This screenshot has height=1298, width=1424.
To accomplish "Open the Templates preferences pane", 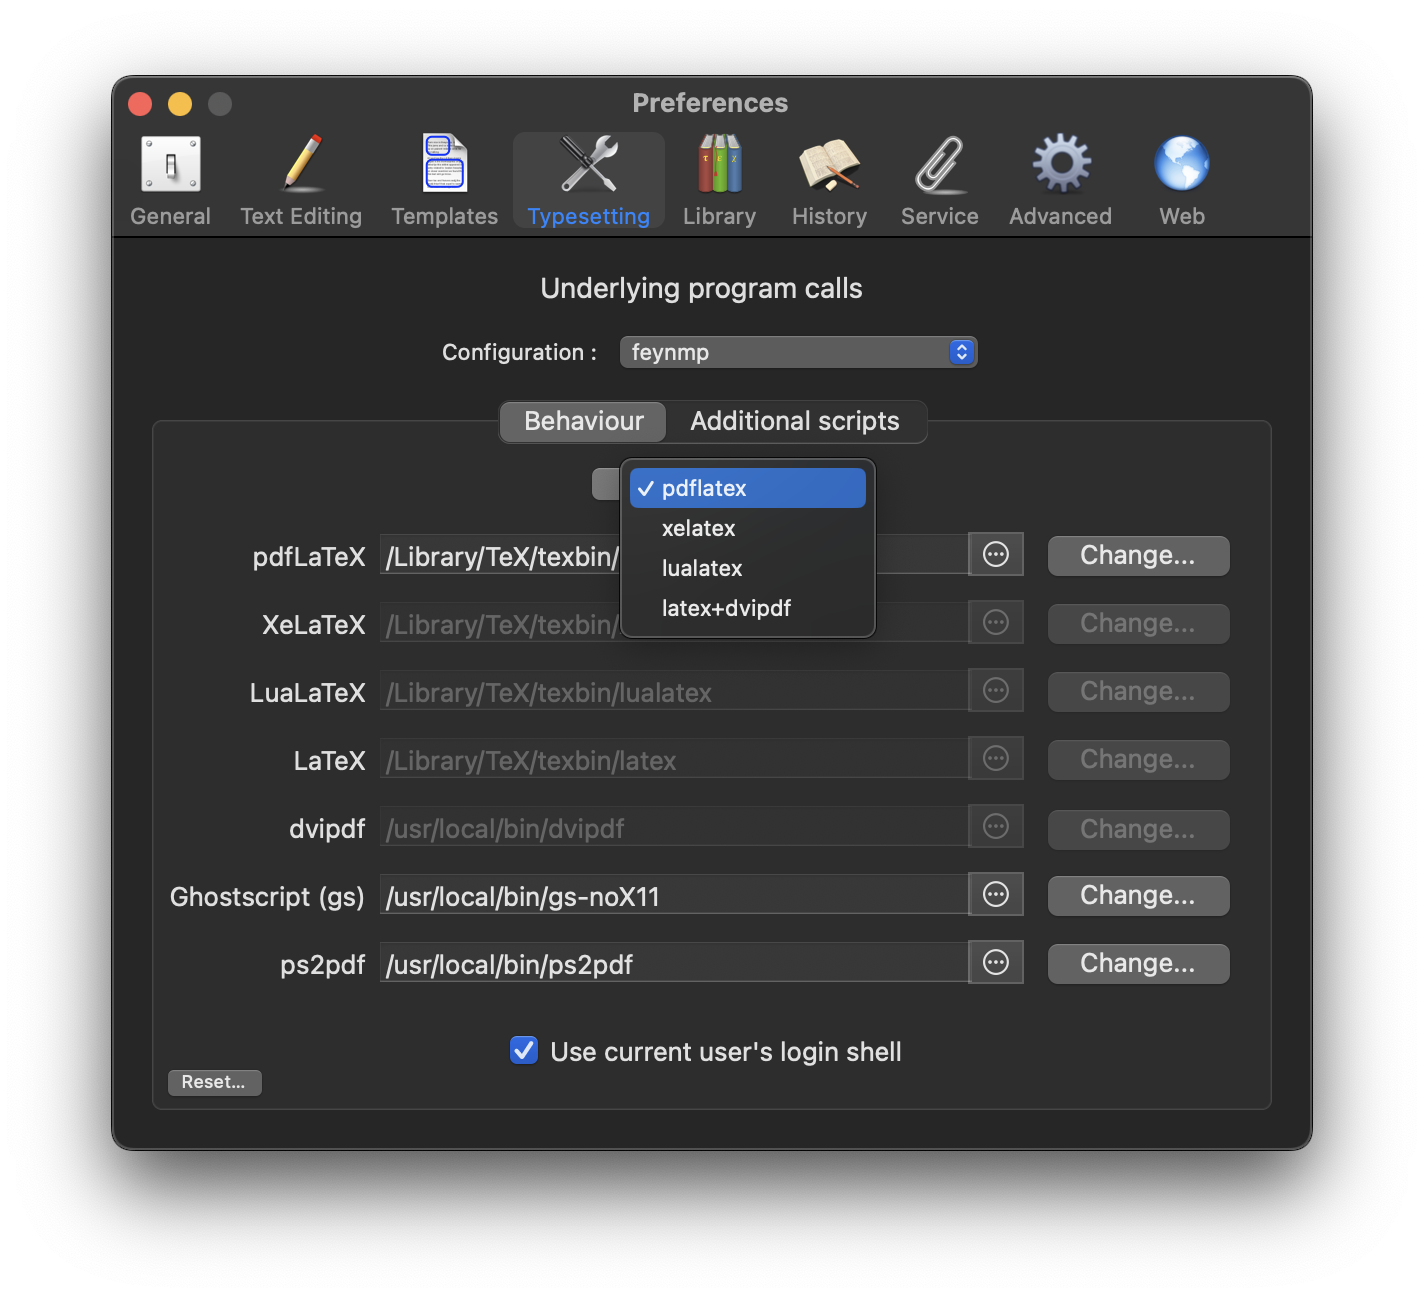I will 444,178.
